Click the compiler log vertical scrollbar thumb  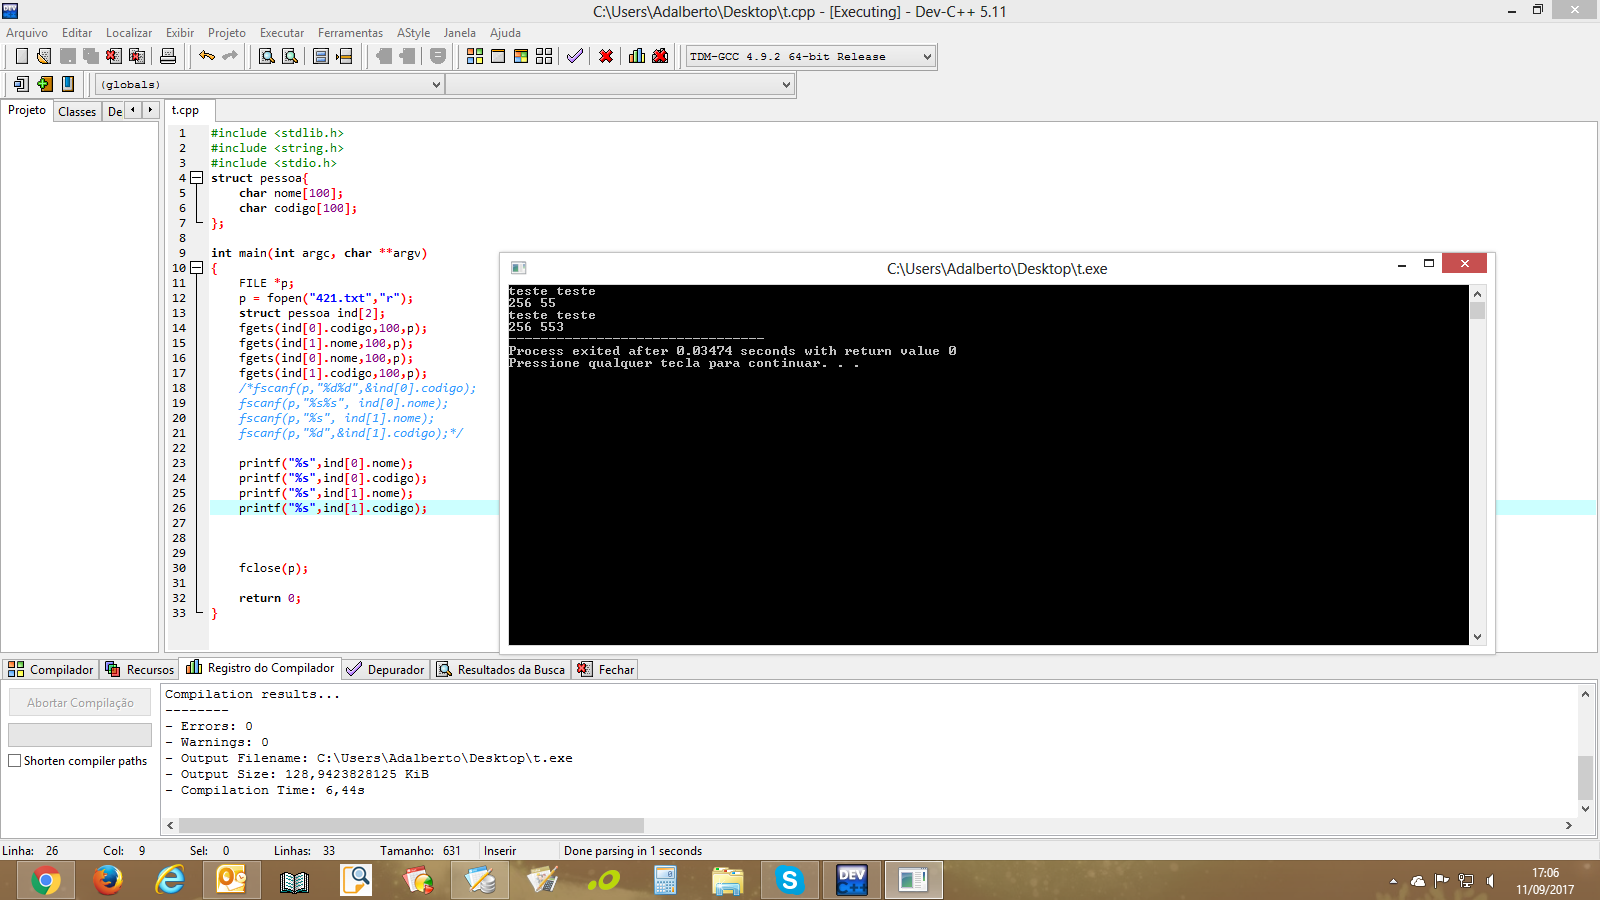click(1585, 778)
